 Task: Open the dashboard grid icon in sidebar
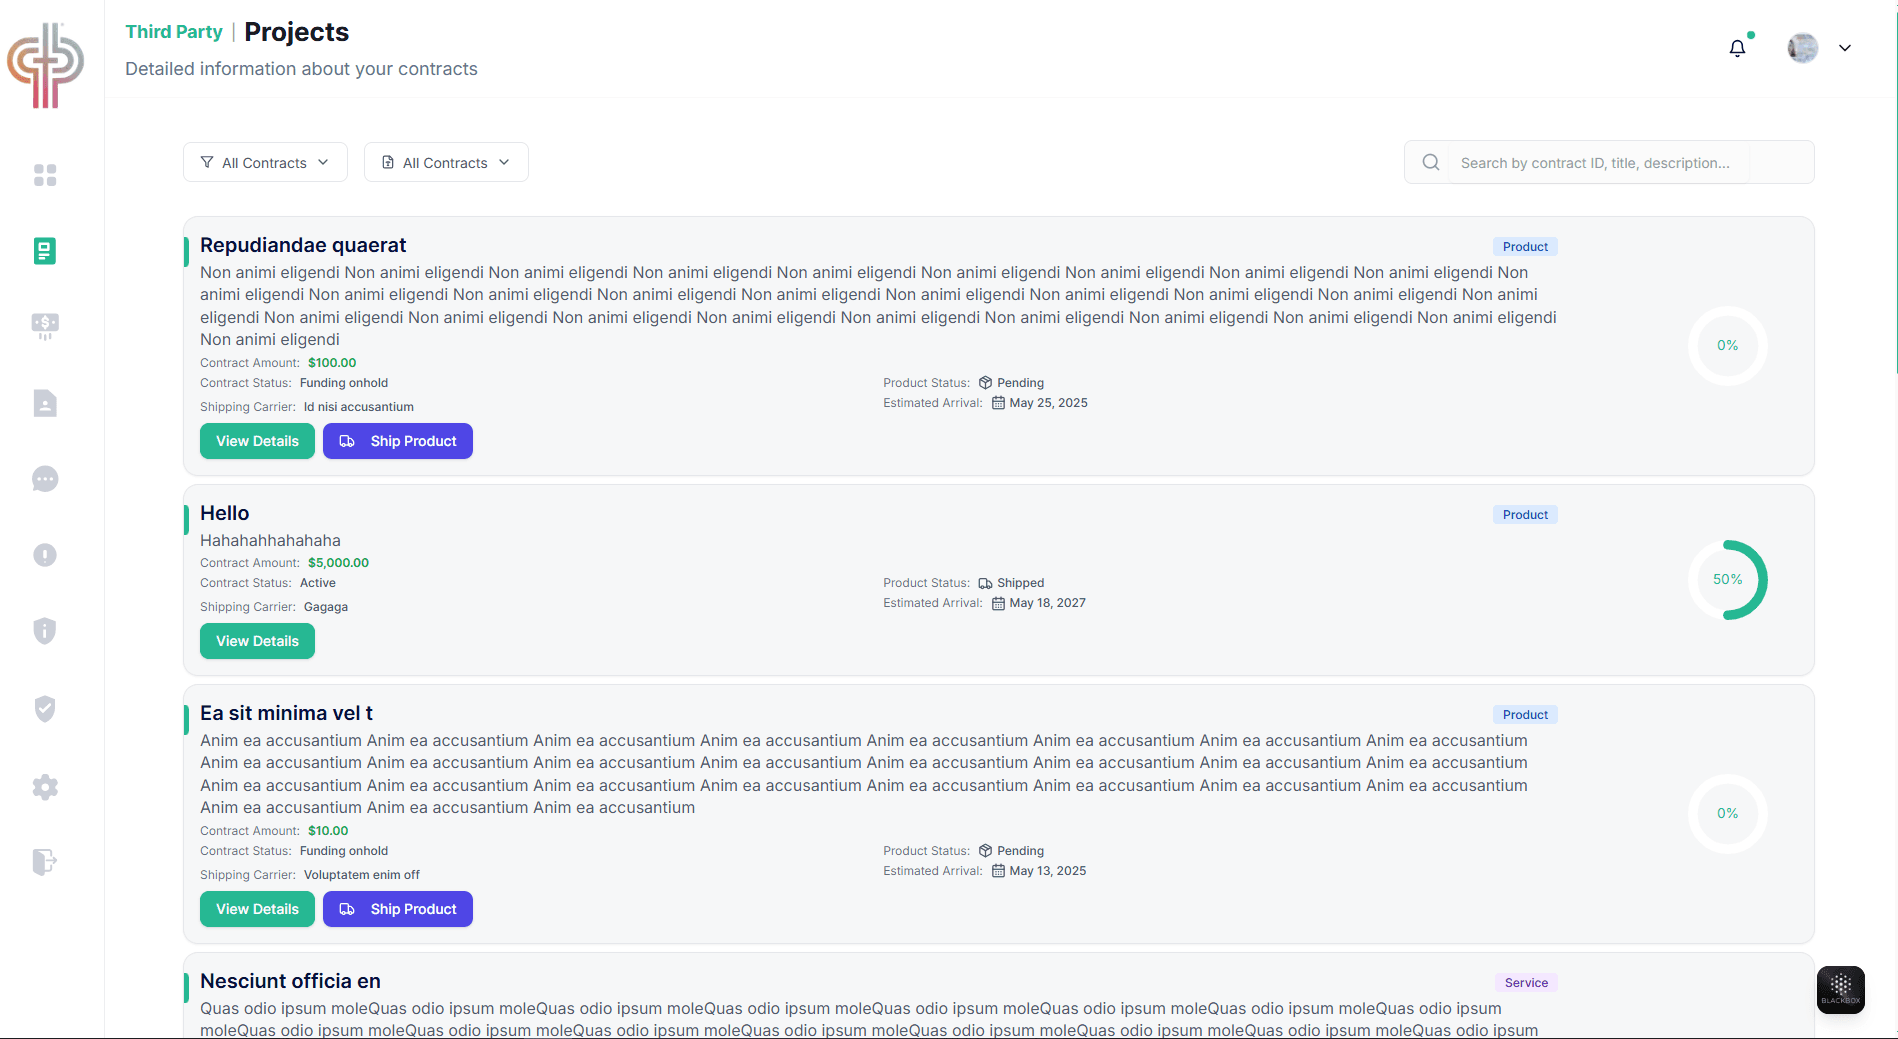(45, 175)
